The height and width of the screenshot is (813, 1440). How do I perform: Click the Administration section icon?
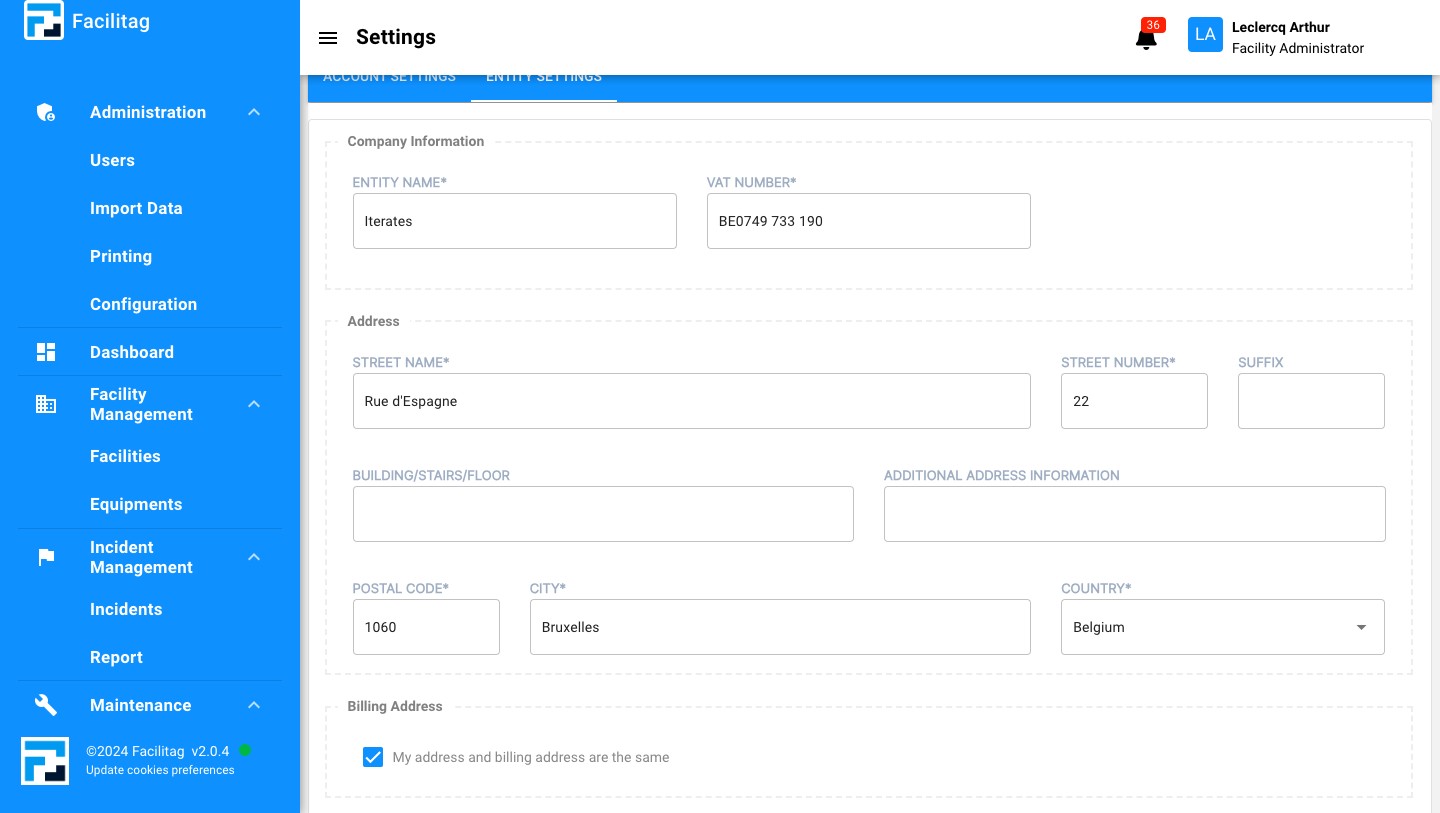point(46,112)
